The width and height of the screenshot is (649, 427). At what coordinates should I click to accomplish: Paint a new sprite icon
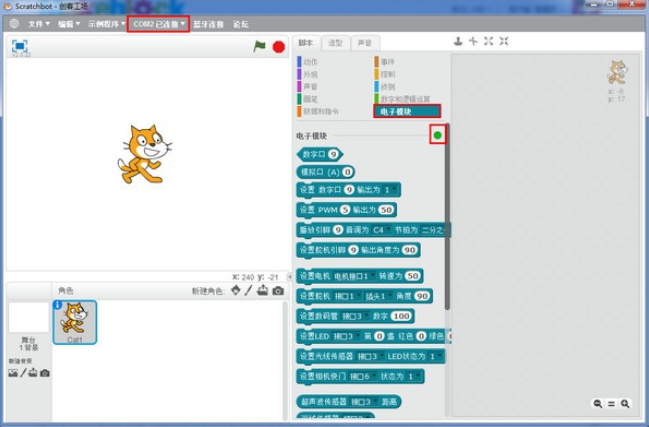[248, 290]
